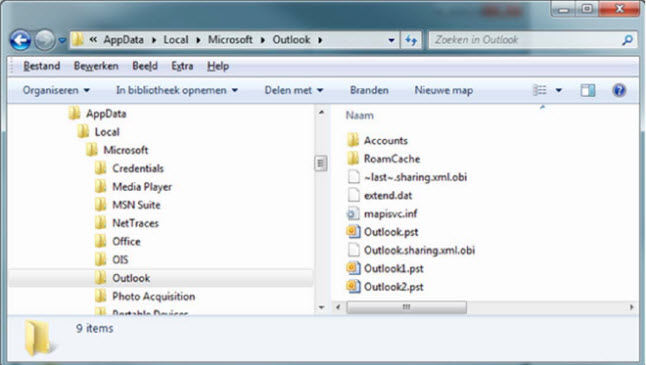Refresh the folder view
Screen dimensions: 646x365
[x=411, y=40]
